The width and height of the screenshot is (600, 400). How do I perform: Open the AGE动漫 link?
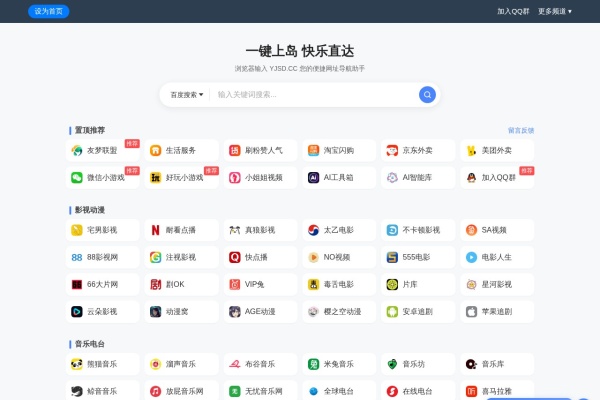[x=261, y=312]
